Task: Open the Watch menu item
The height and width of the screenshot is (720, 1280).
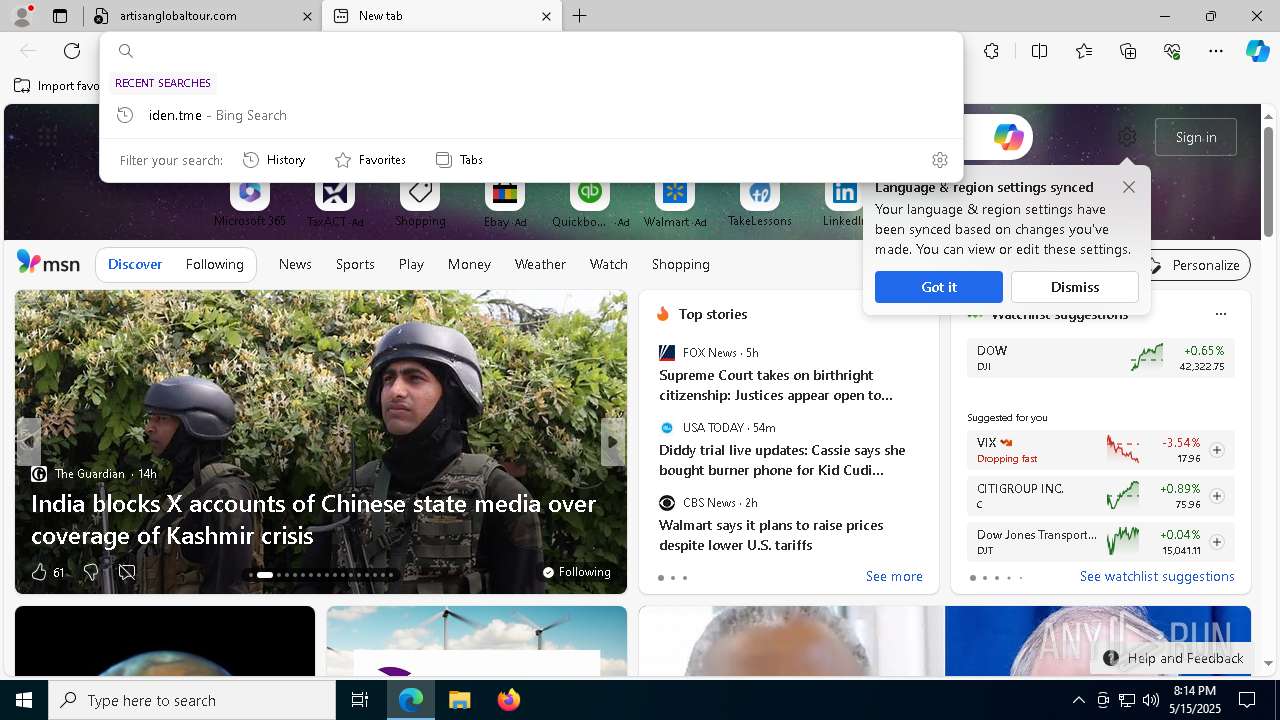Action: point(609,264)
